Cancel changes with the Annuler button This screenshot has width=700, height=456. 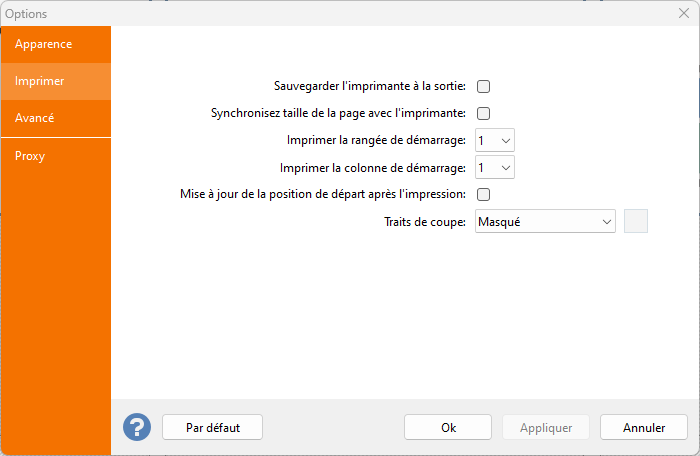[644, 427]
